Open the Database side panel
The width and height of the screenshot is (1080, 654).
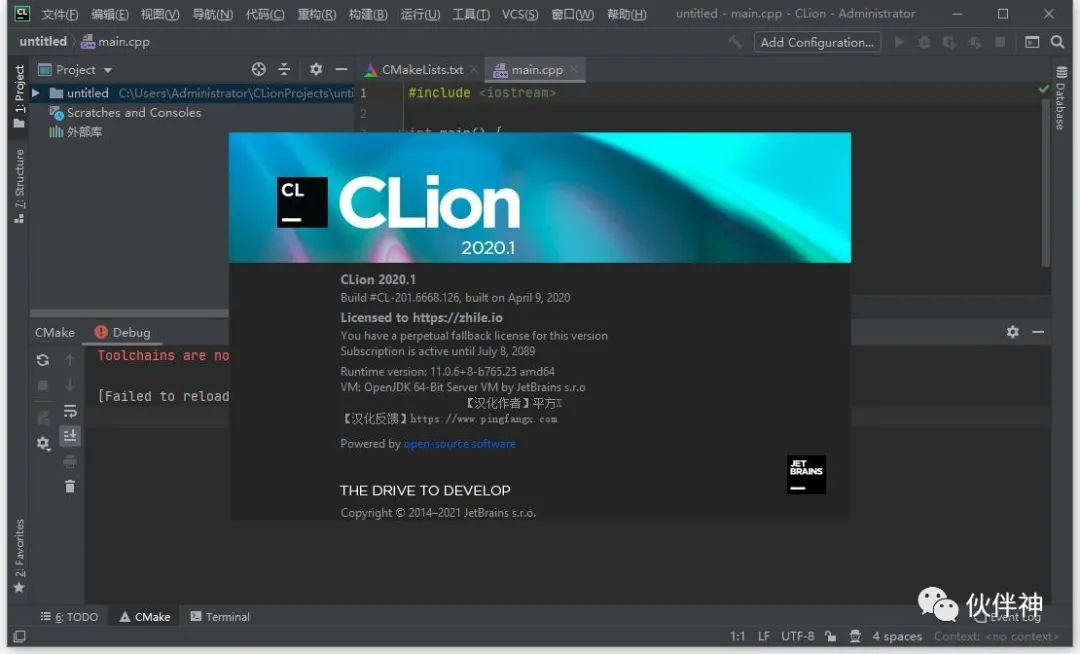coord(1061,98)
